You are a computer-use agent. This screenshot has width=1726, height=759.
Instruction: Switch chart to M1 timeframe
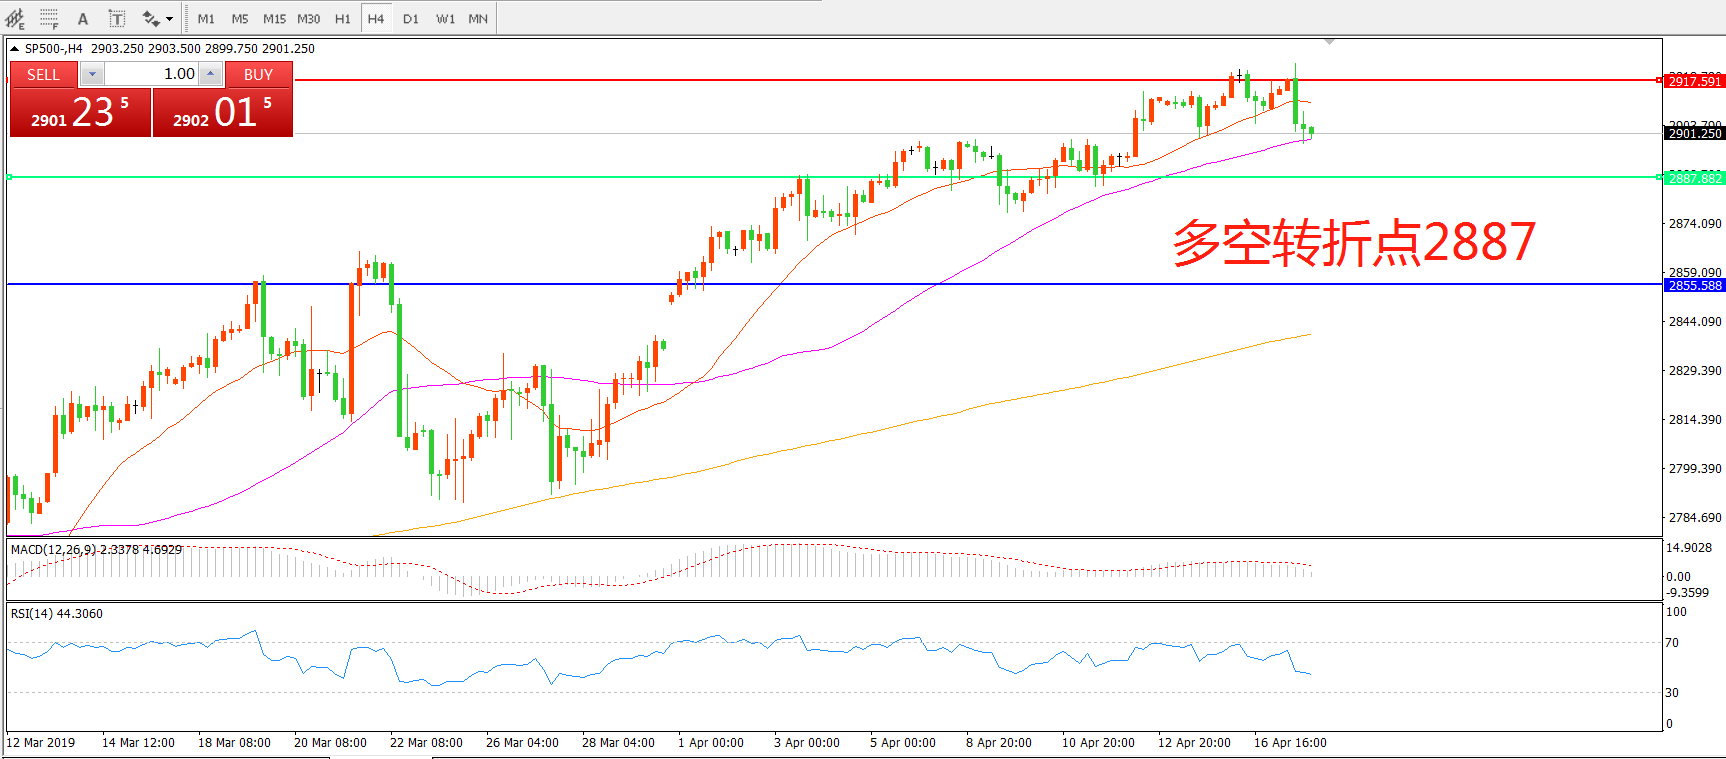(x=206, y=18)
